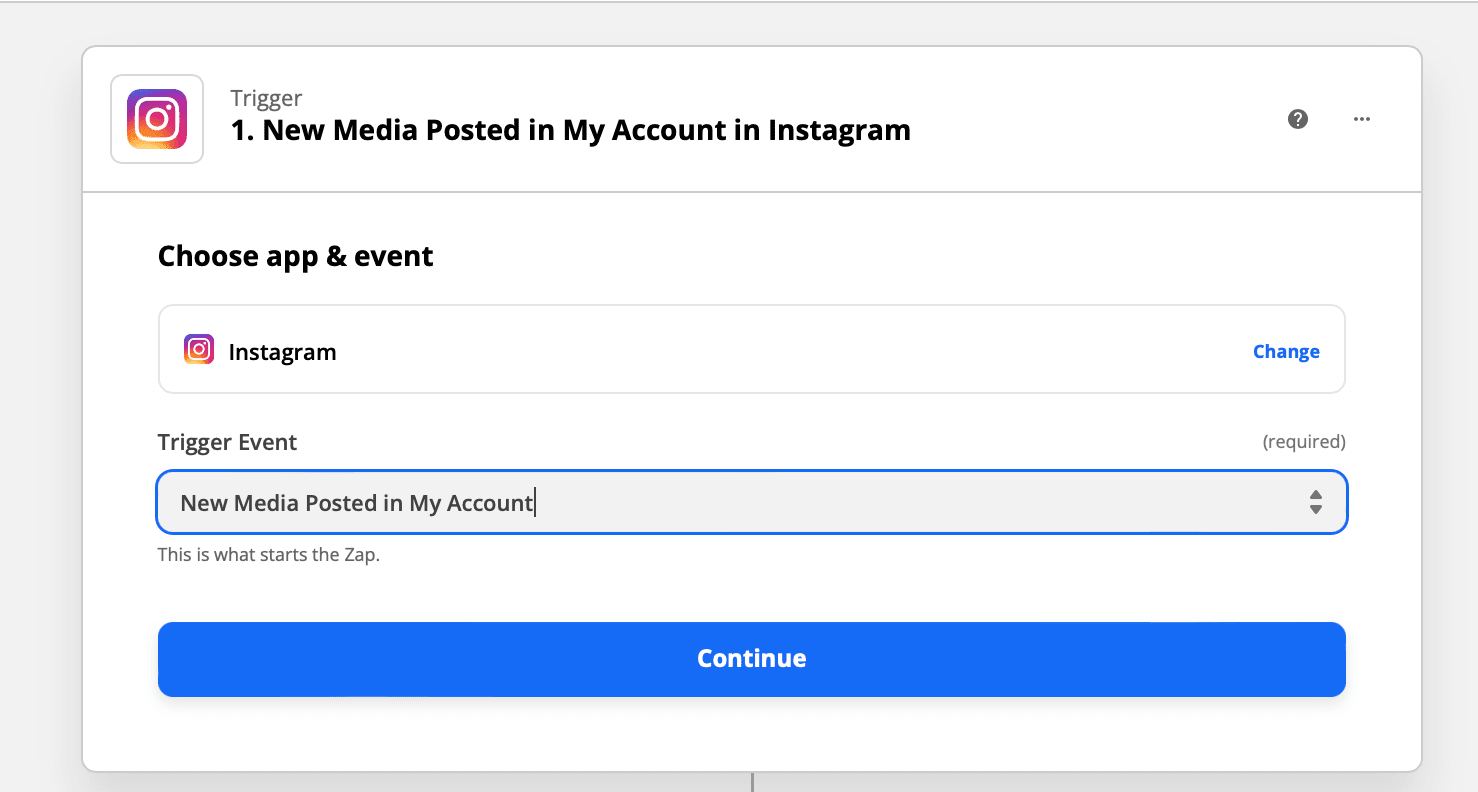Click the Instagram app name in selector

tap(282, 352)
